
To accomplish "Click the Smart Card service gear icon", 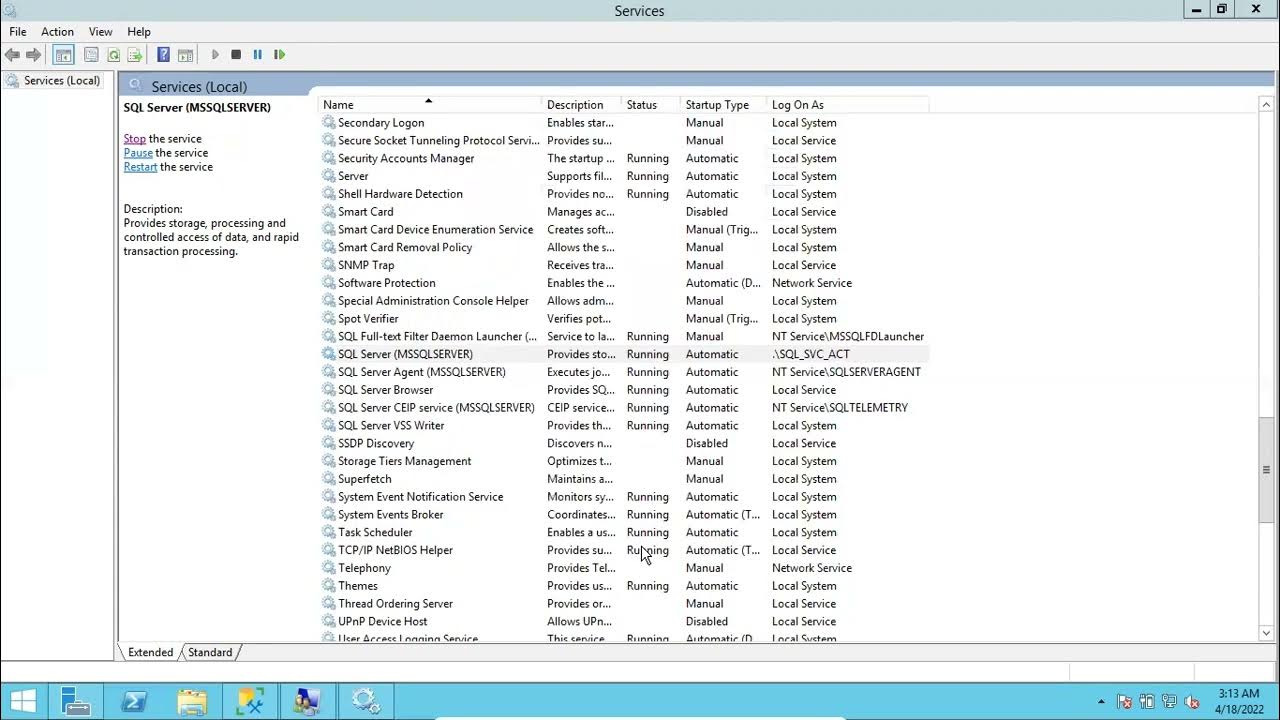I will [328, 212].
